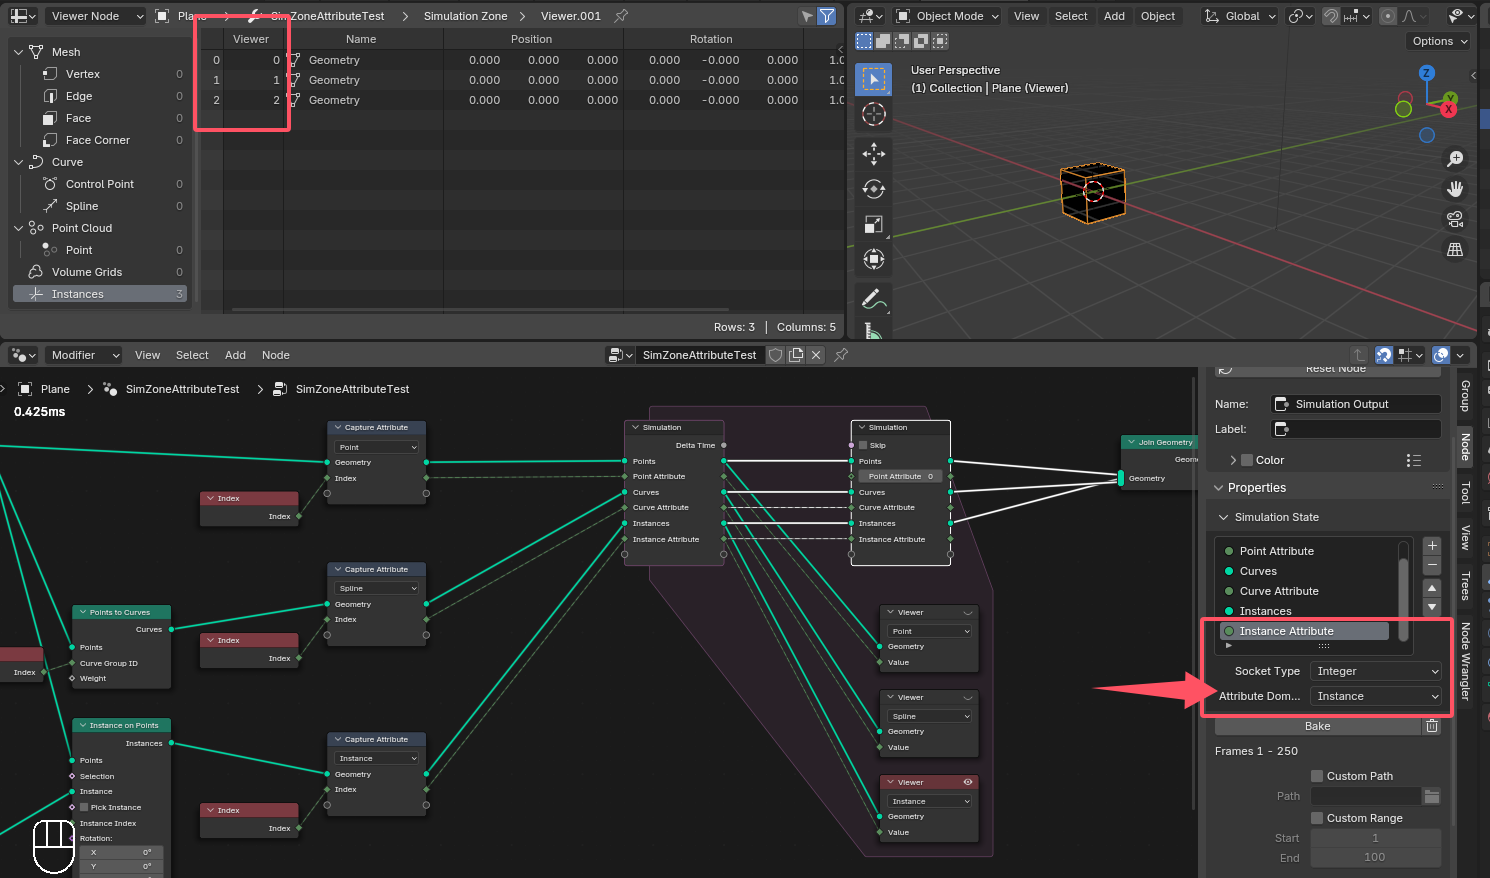Collapse the Properties panel in sidebar
Viewport: 1490px width, 878px height.
click(x=1218, y=488)
